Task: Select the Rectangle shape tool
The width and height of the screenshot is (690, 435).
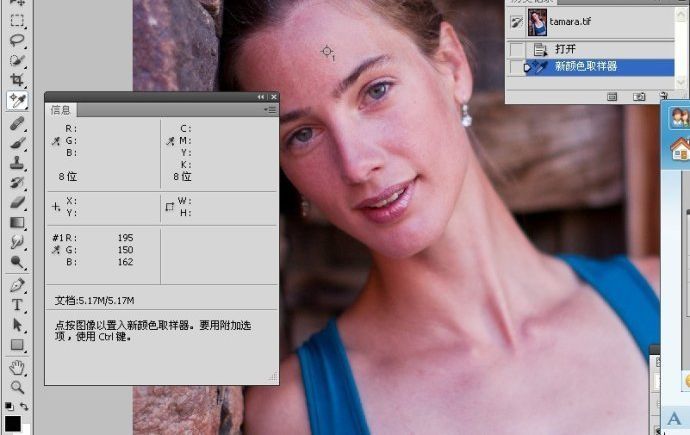Action: pyautogui.click(x=17, y=345)
